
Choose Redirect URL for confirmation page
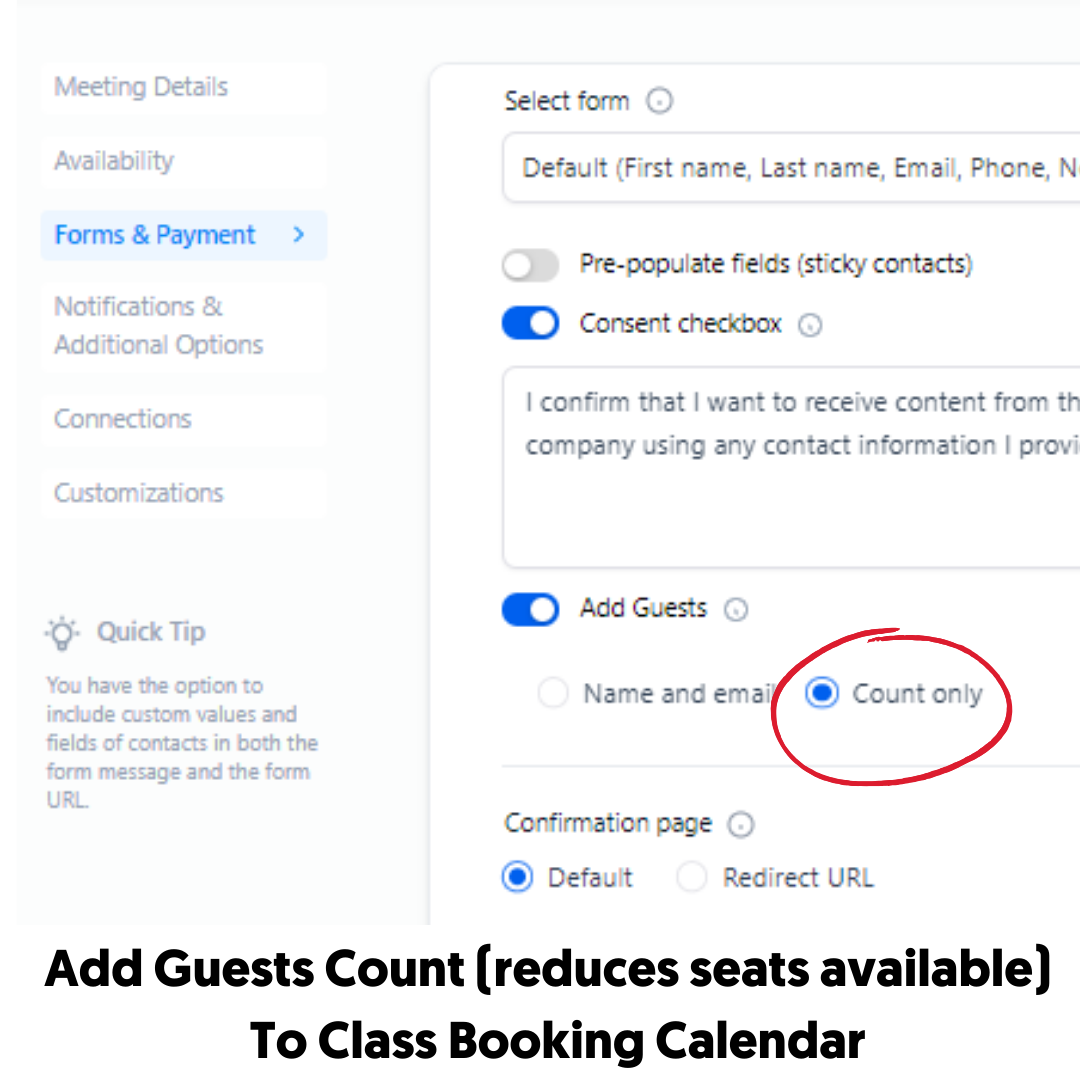(x=692, y=878)
